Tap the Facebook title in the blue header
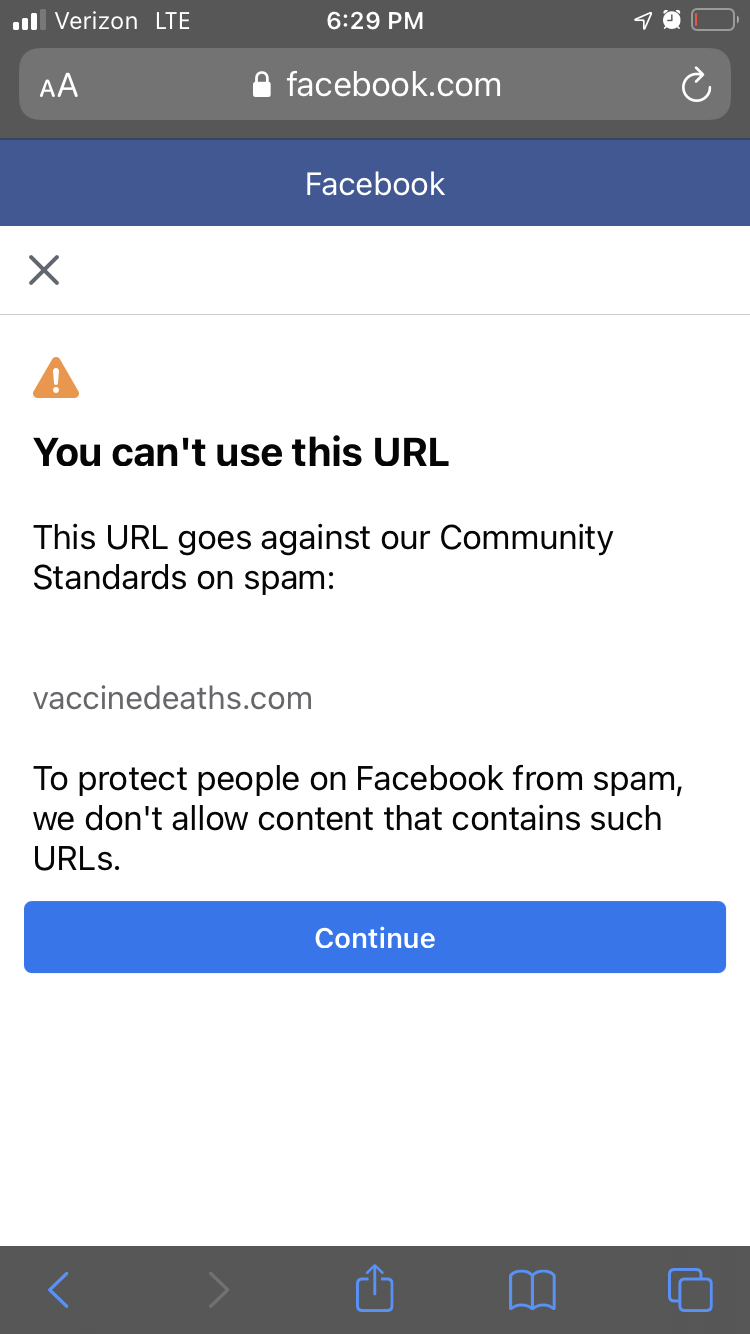The width and height of the screenshot is (750, 1334). tap(375, 184)
